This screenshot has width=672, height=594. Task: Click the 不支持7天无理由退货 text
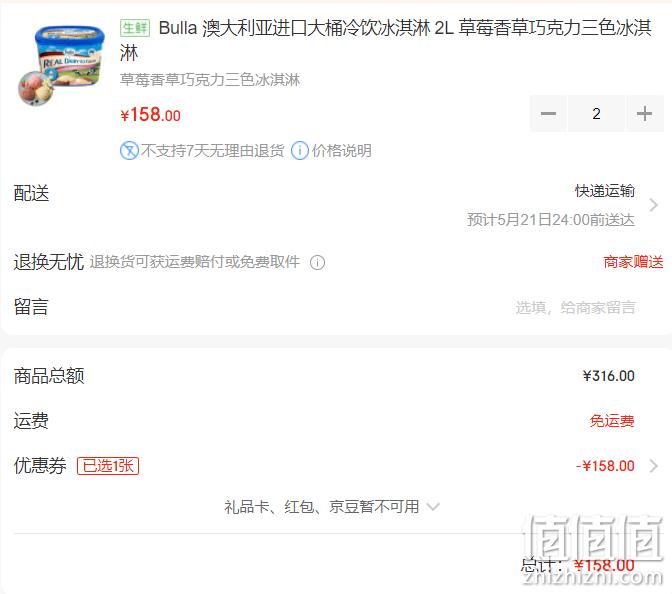(213, 151)
